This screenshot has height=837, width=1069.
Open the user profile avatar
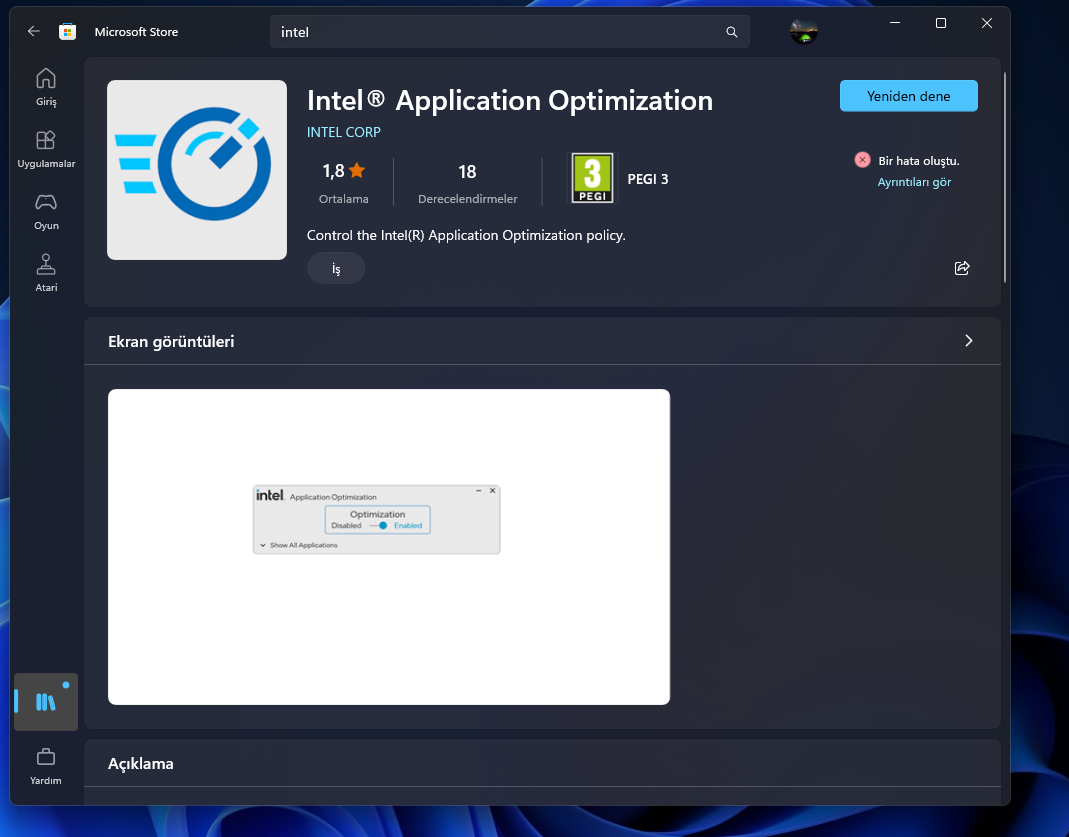pos(803,31)
